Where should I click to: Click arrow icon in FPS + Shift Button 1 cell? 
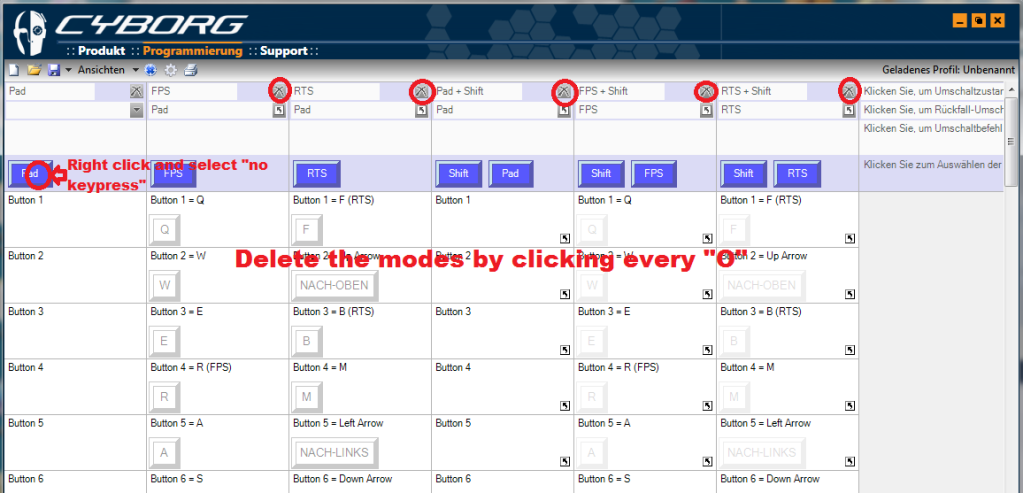706,239
